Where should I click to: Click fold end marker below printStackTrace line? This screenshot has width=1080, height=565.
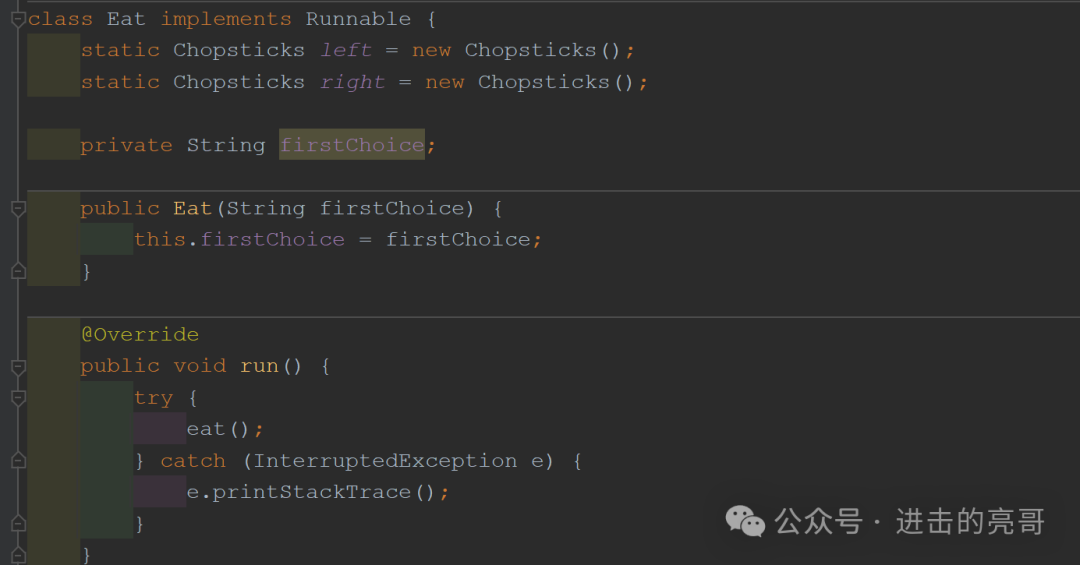(18, 524)
